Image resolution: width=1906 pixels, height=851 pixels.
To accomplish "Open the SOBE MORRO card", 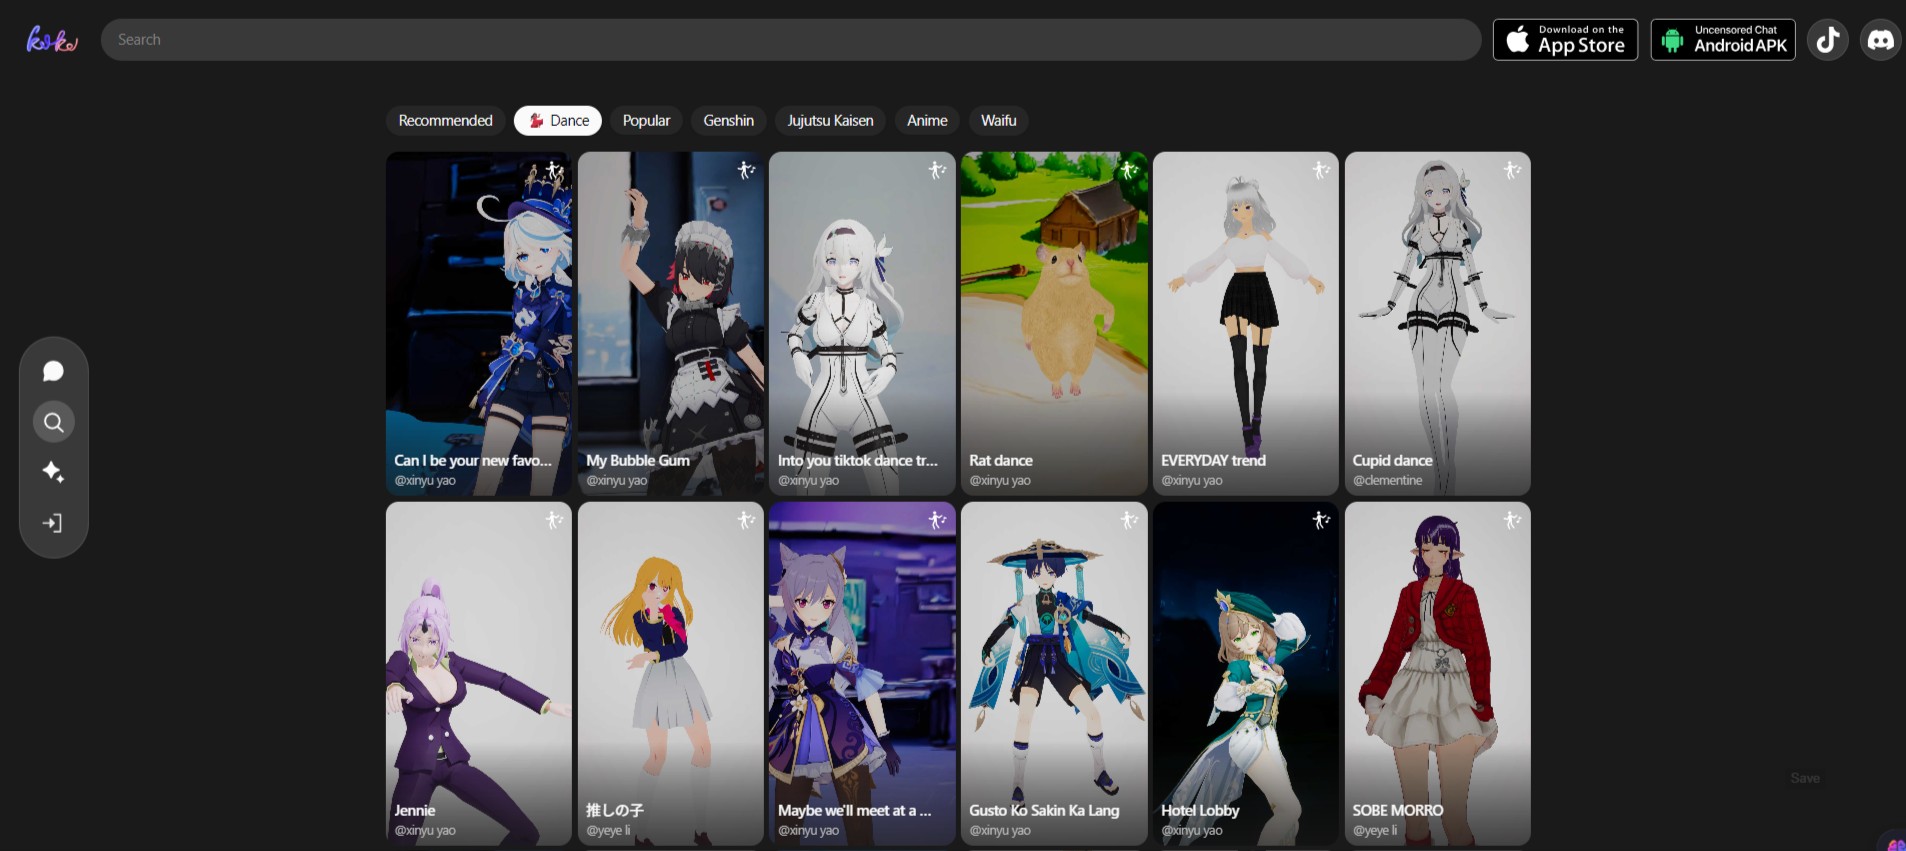I will coord(1438,673).
